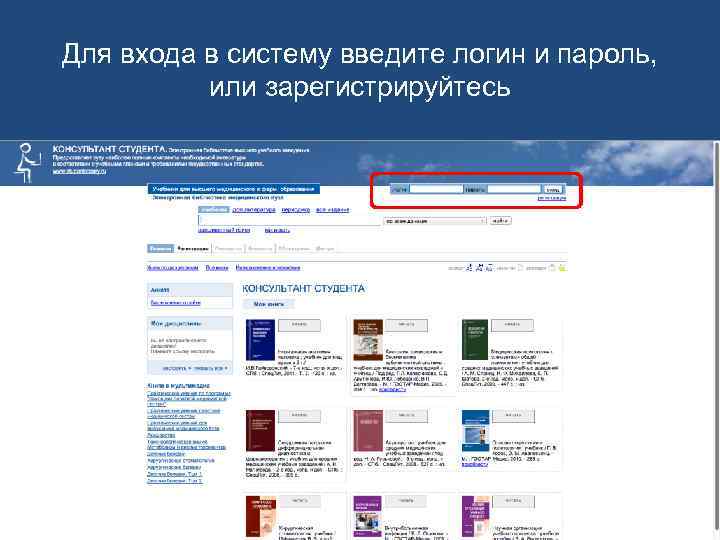Select the highlighted 'учебники' search tab
This screenshot has height=540, width=720.
[x=214, y=209]
